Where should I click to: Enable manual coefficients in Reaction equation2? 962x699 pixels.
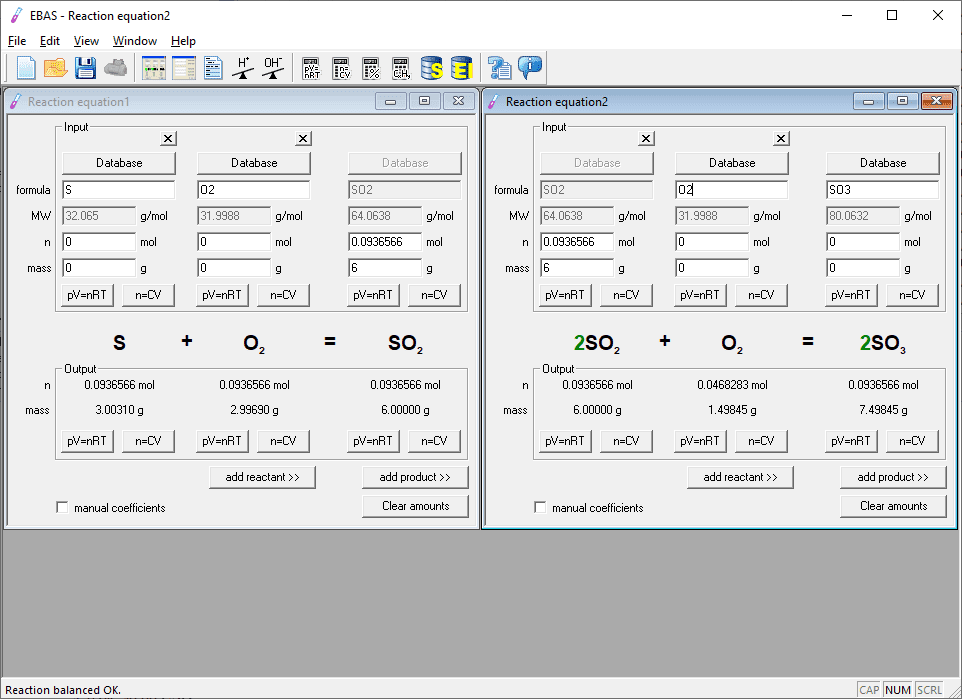pyautogui.click(x=541, y=508)
